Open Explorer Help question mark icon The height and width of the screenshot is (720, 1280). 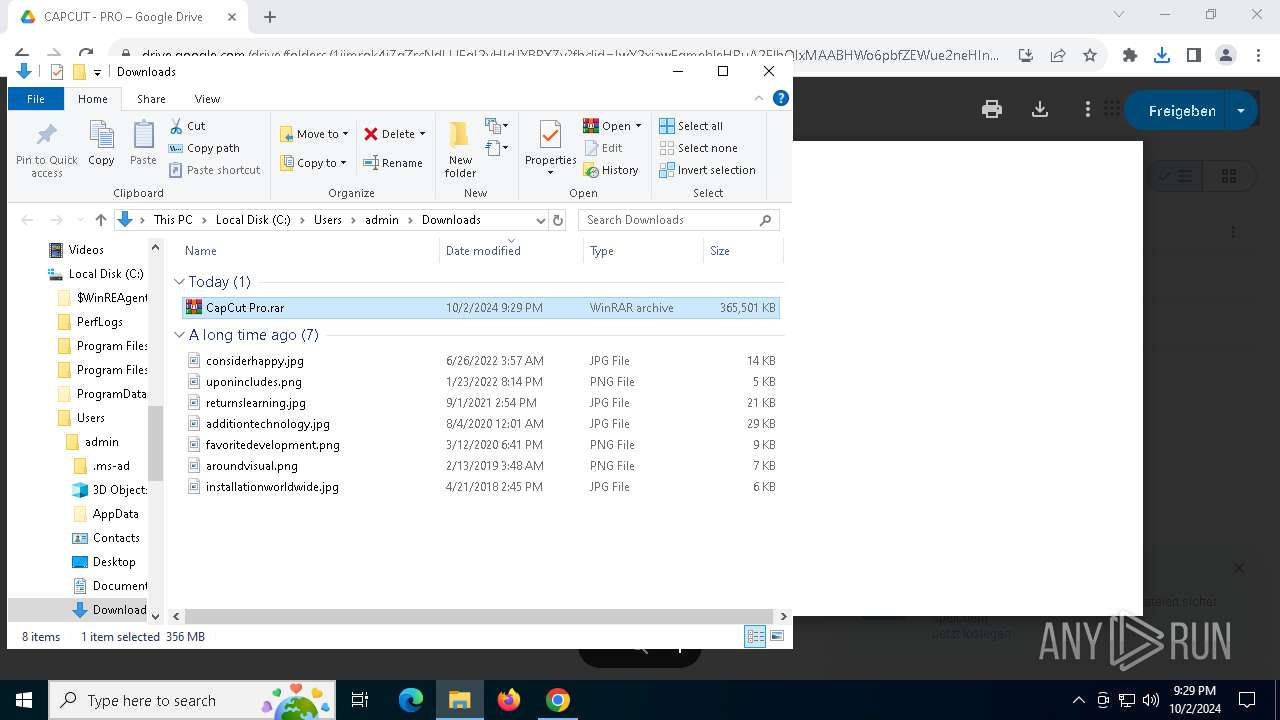click(x=781, y=98)
